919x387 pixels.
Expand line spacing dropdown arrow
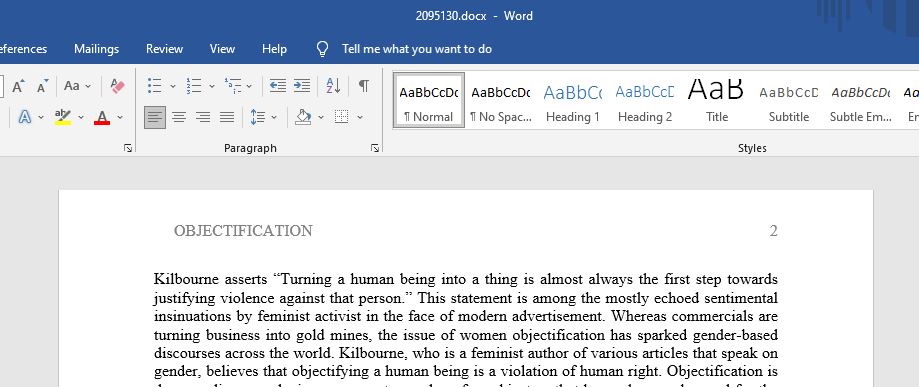coord(274,117)
